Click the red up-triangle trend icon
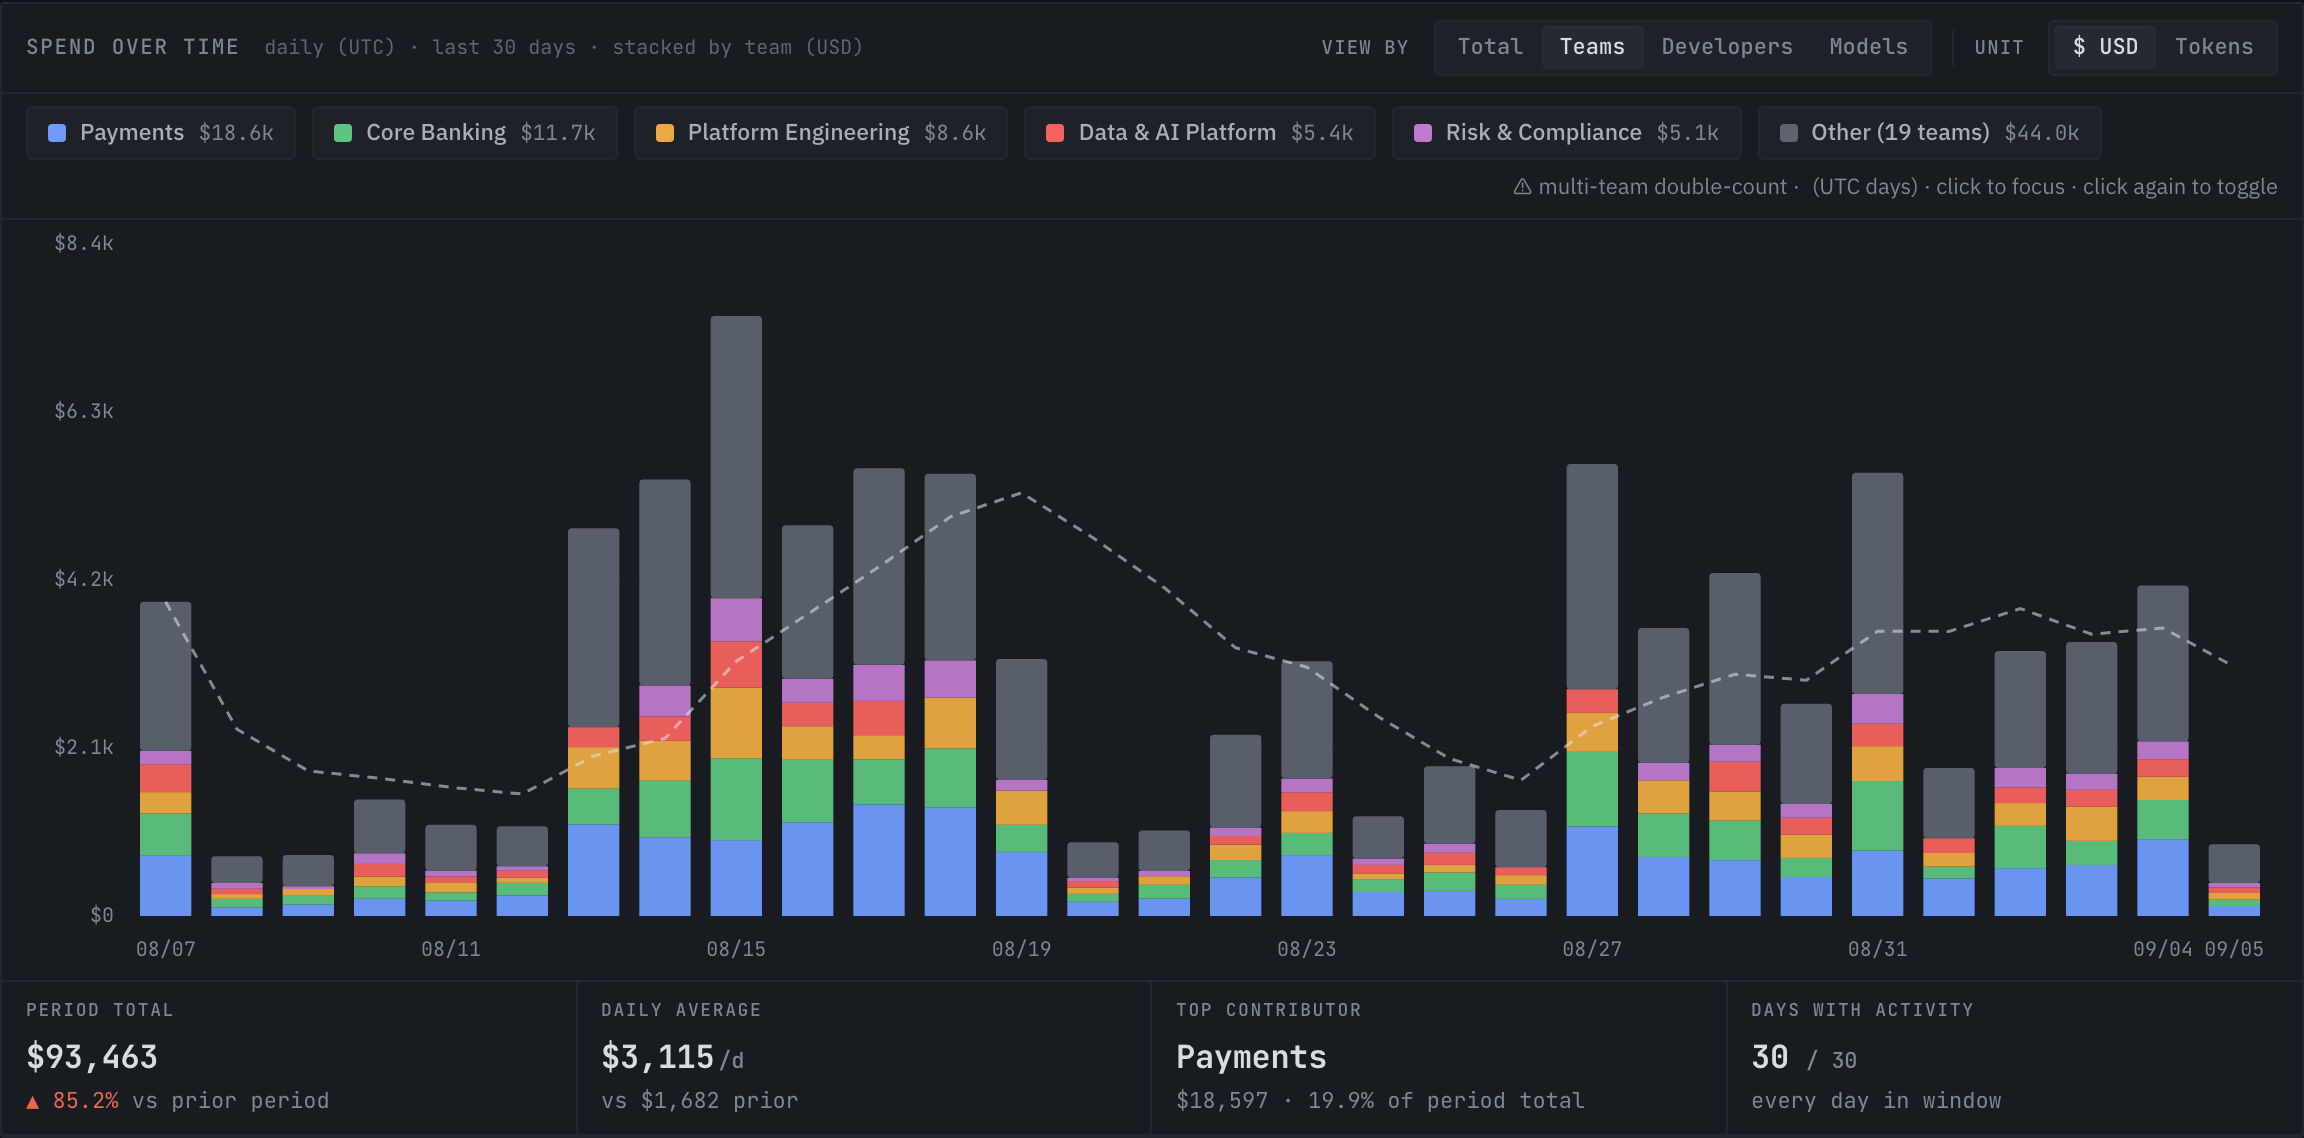 click(33, 1102)
